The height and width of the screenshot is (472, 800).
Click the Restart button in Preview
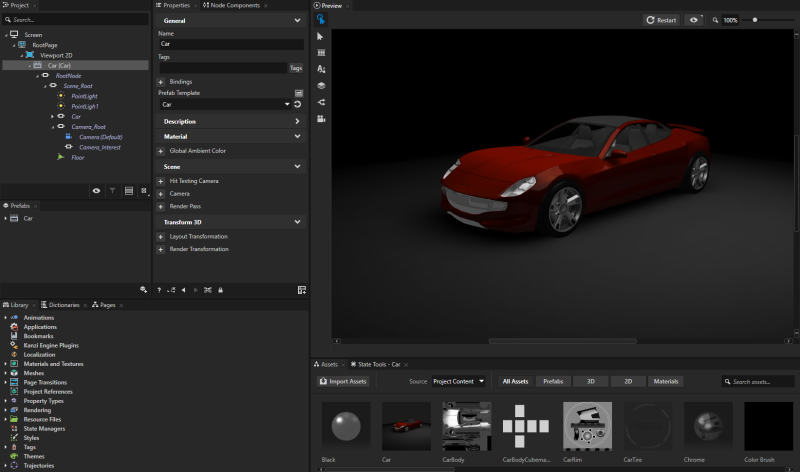662,20
